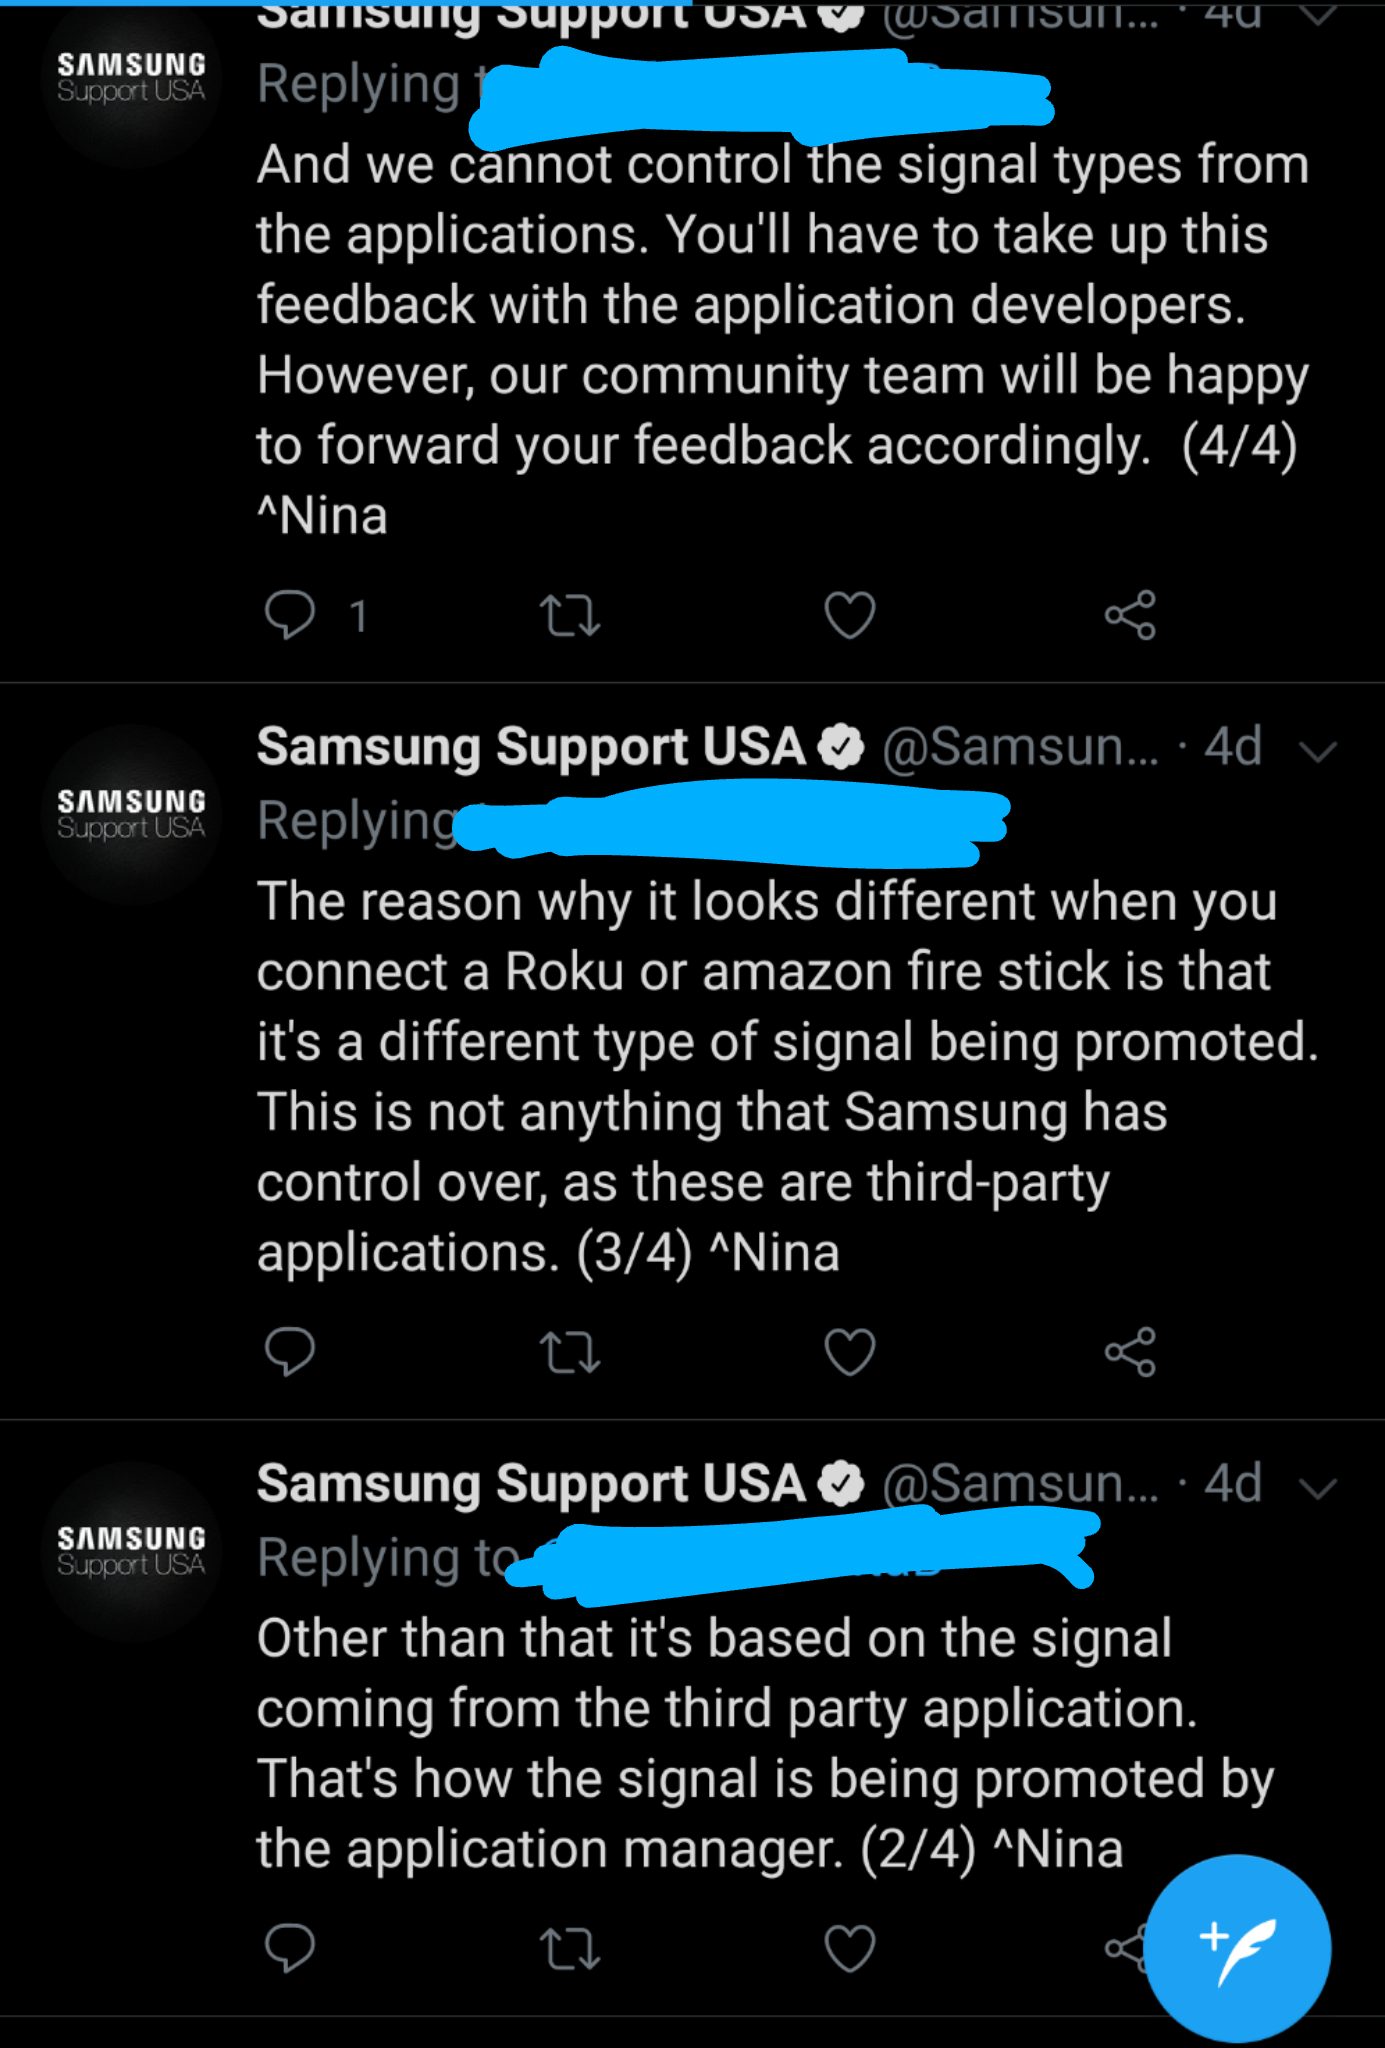Viewport: 1385px width, 2048px height.
Task: Share the (3/4) third-party applications tweet
Action: click(x=1130, y=1352)
